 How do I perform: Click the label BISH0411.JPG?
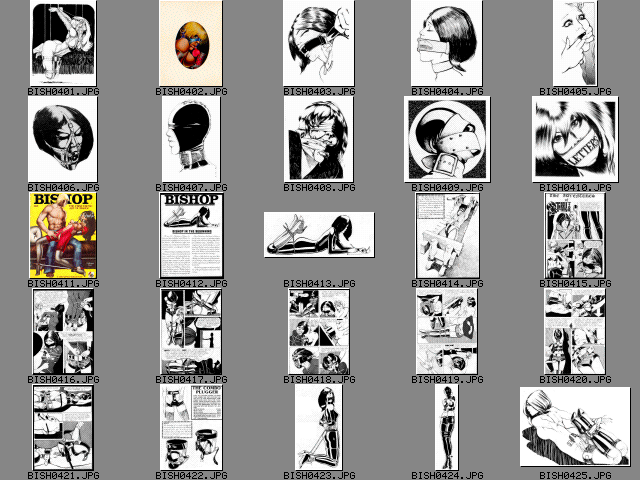(63, 283)
